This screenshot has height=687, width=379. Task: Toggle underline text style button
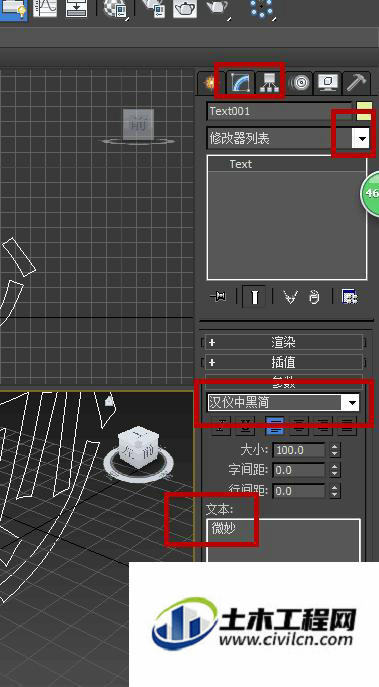point(245,426)
